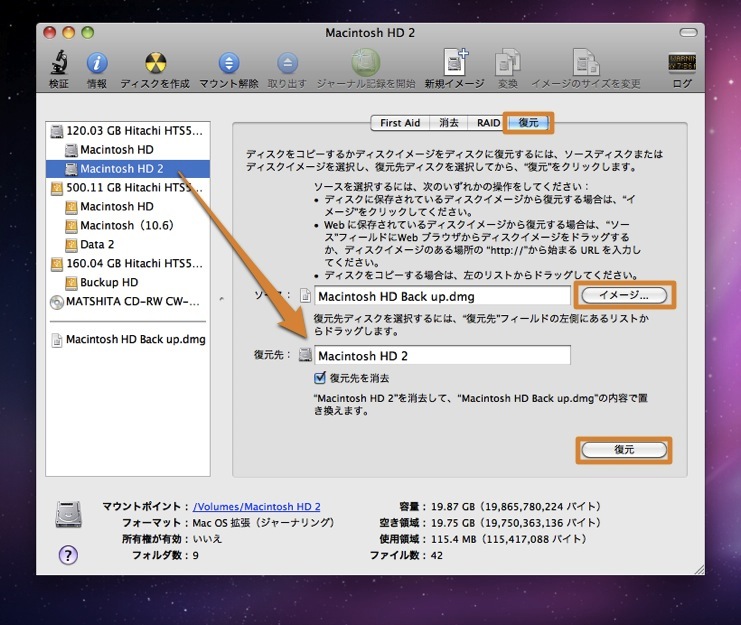Click the source field with Macintosh HD Back up.dmg

(x=442, y=296)
